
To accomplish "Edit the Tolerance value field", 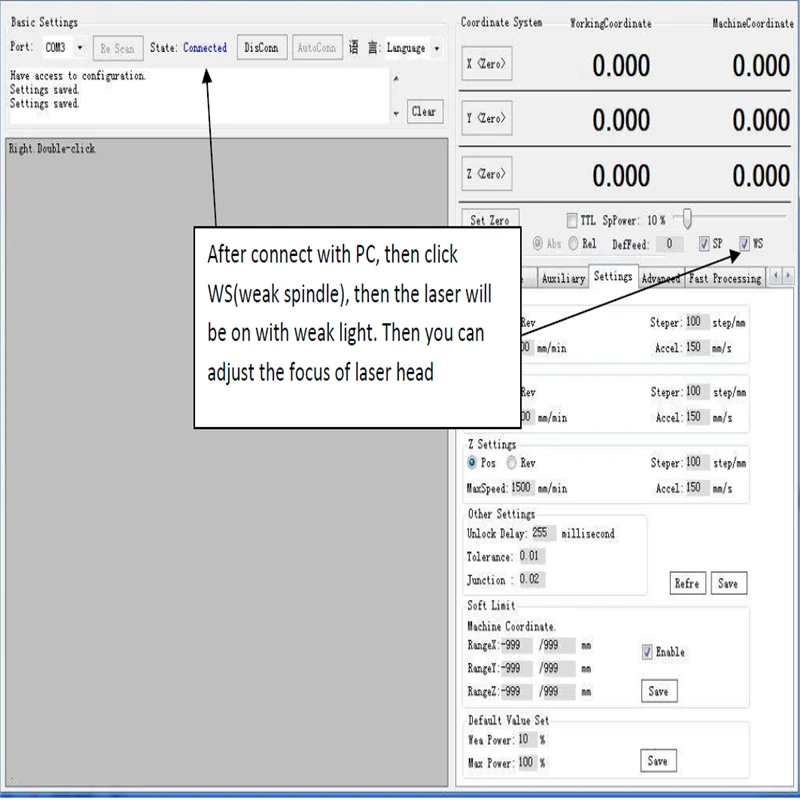I will 531,556.
